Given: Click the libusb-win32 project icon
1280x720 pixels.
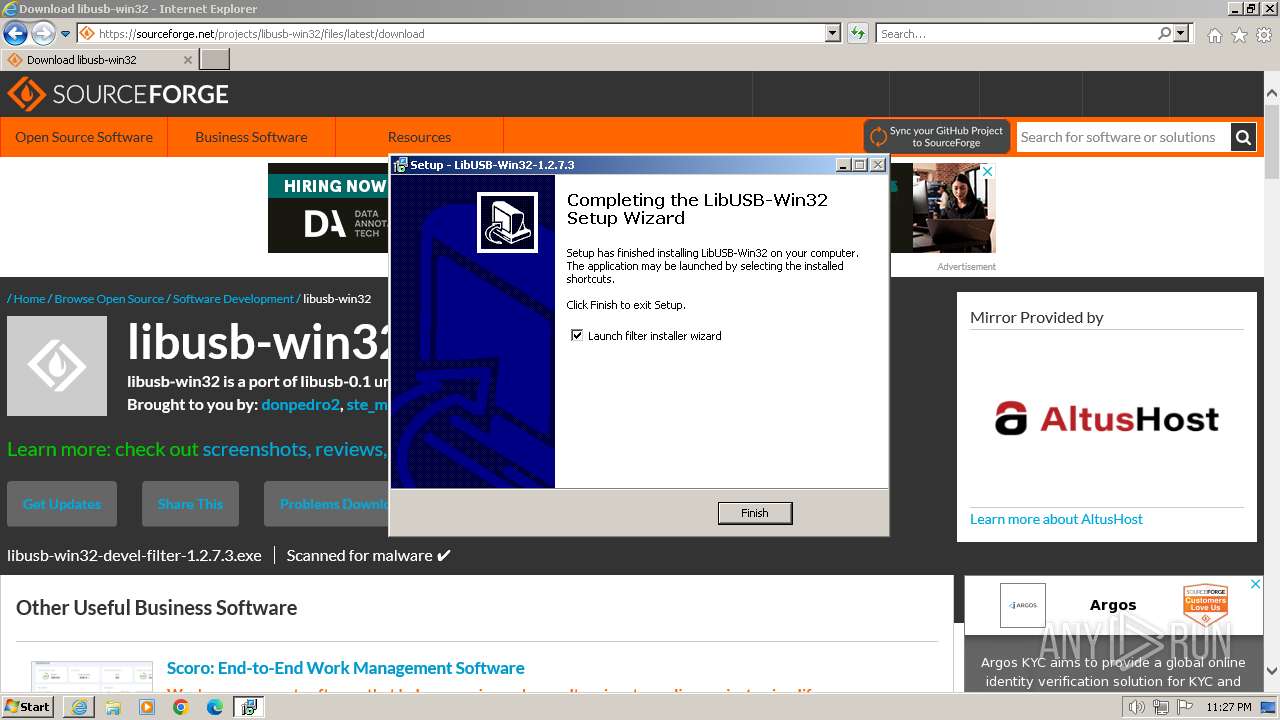Looking at the screenshot, I should point(57,366).
